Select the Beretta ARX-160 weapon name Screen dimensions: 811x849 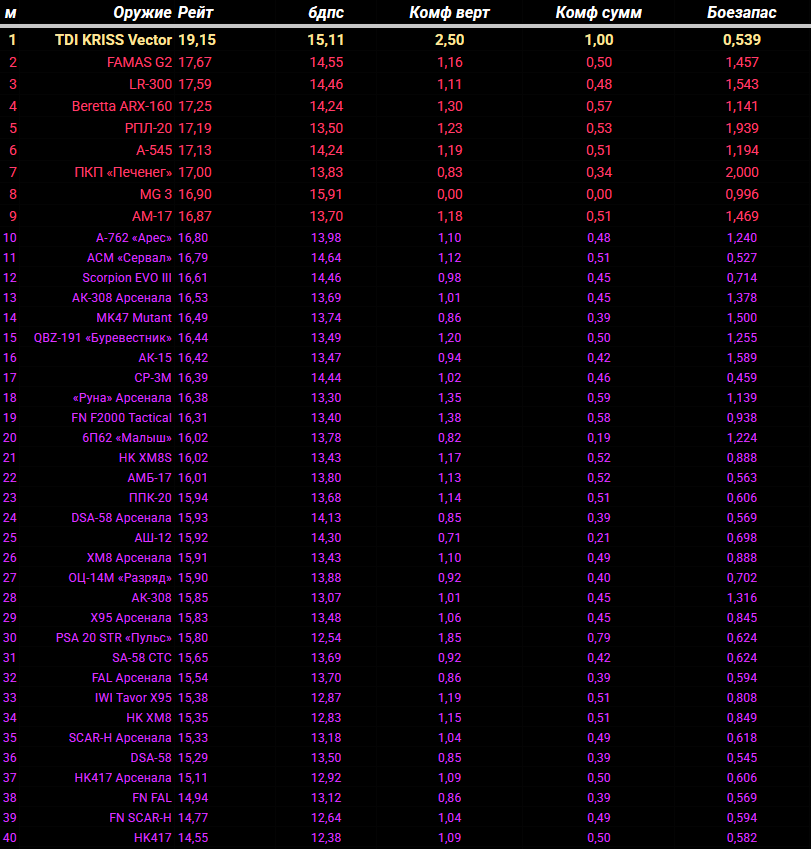(122, 106)
